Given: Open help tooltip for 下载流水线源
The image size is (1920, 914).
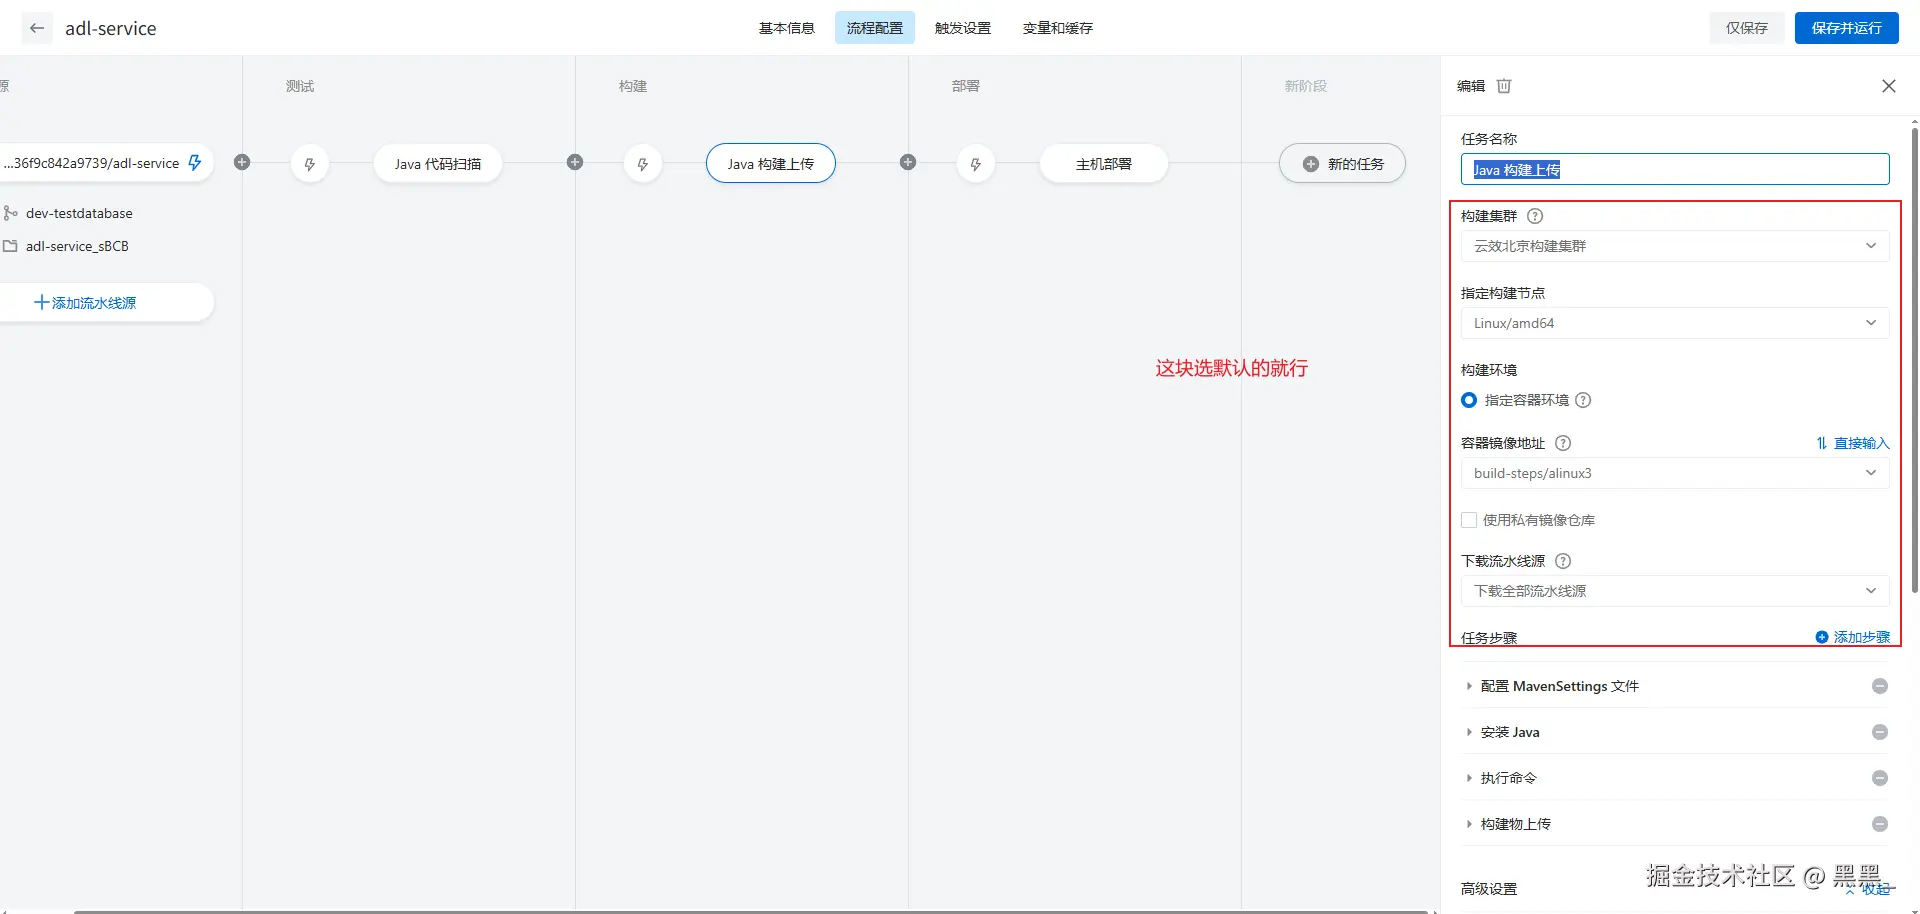Looking at the screenshot, I should [1563, 561].
